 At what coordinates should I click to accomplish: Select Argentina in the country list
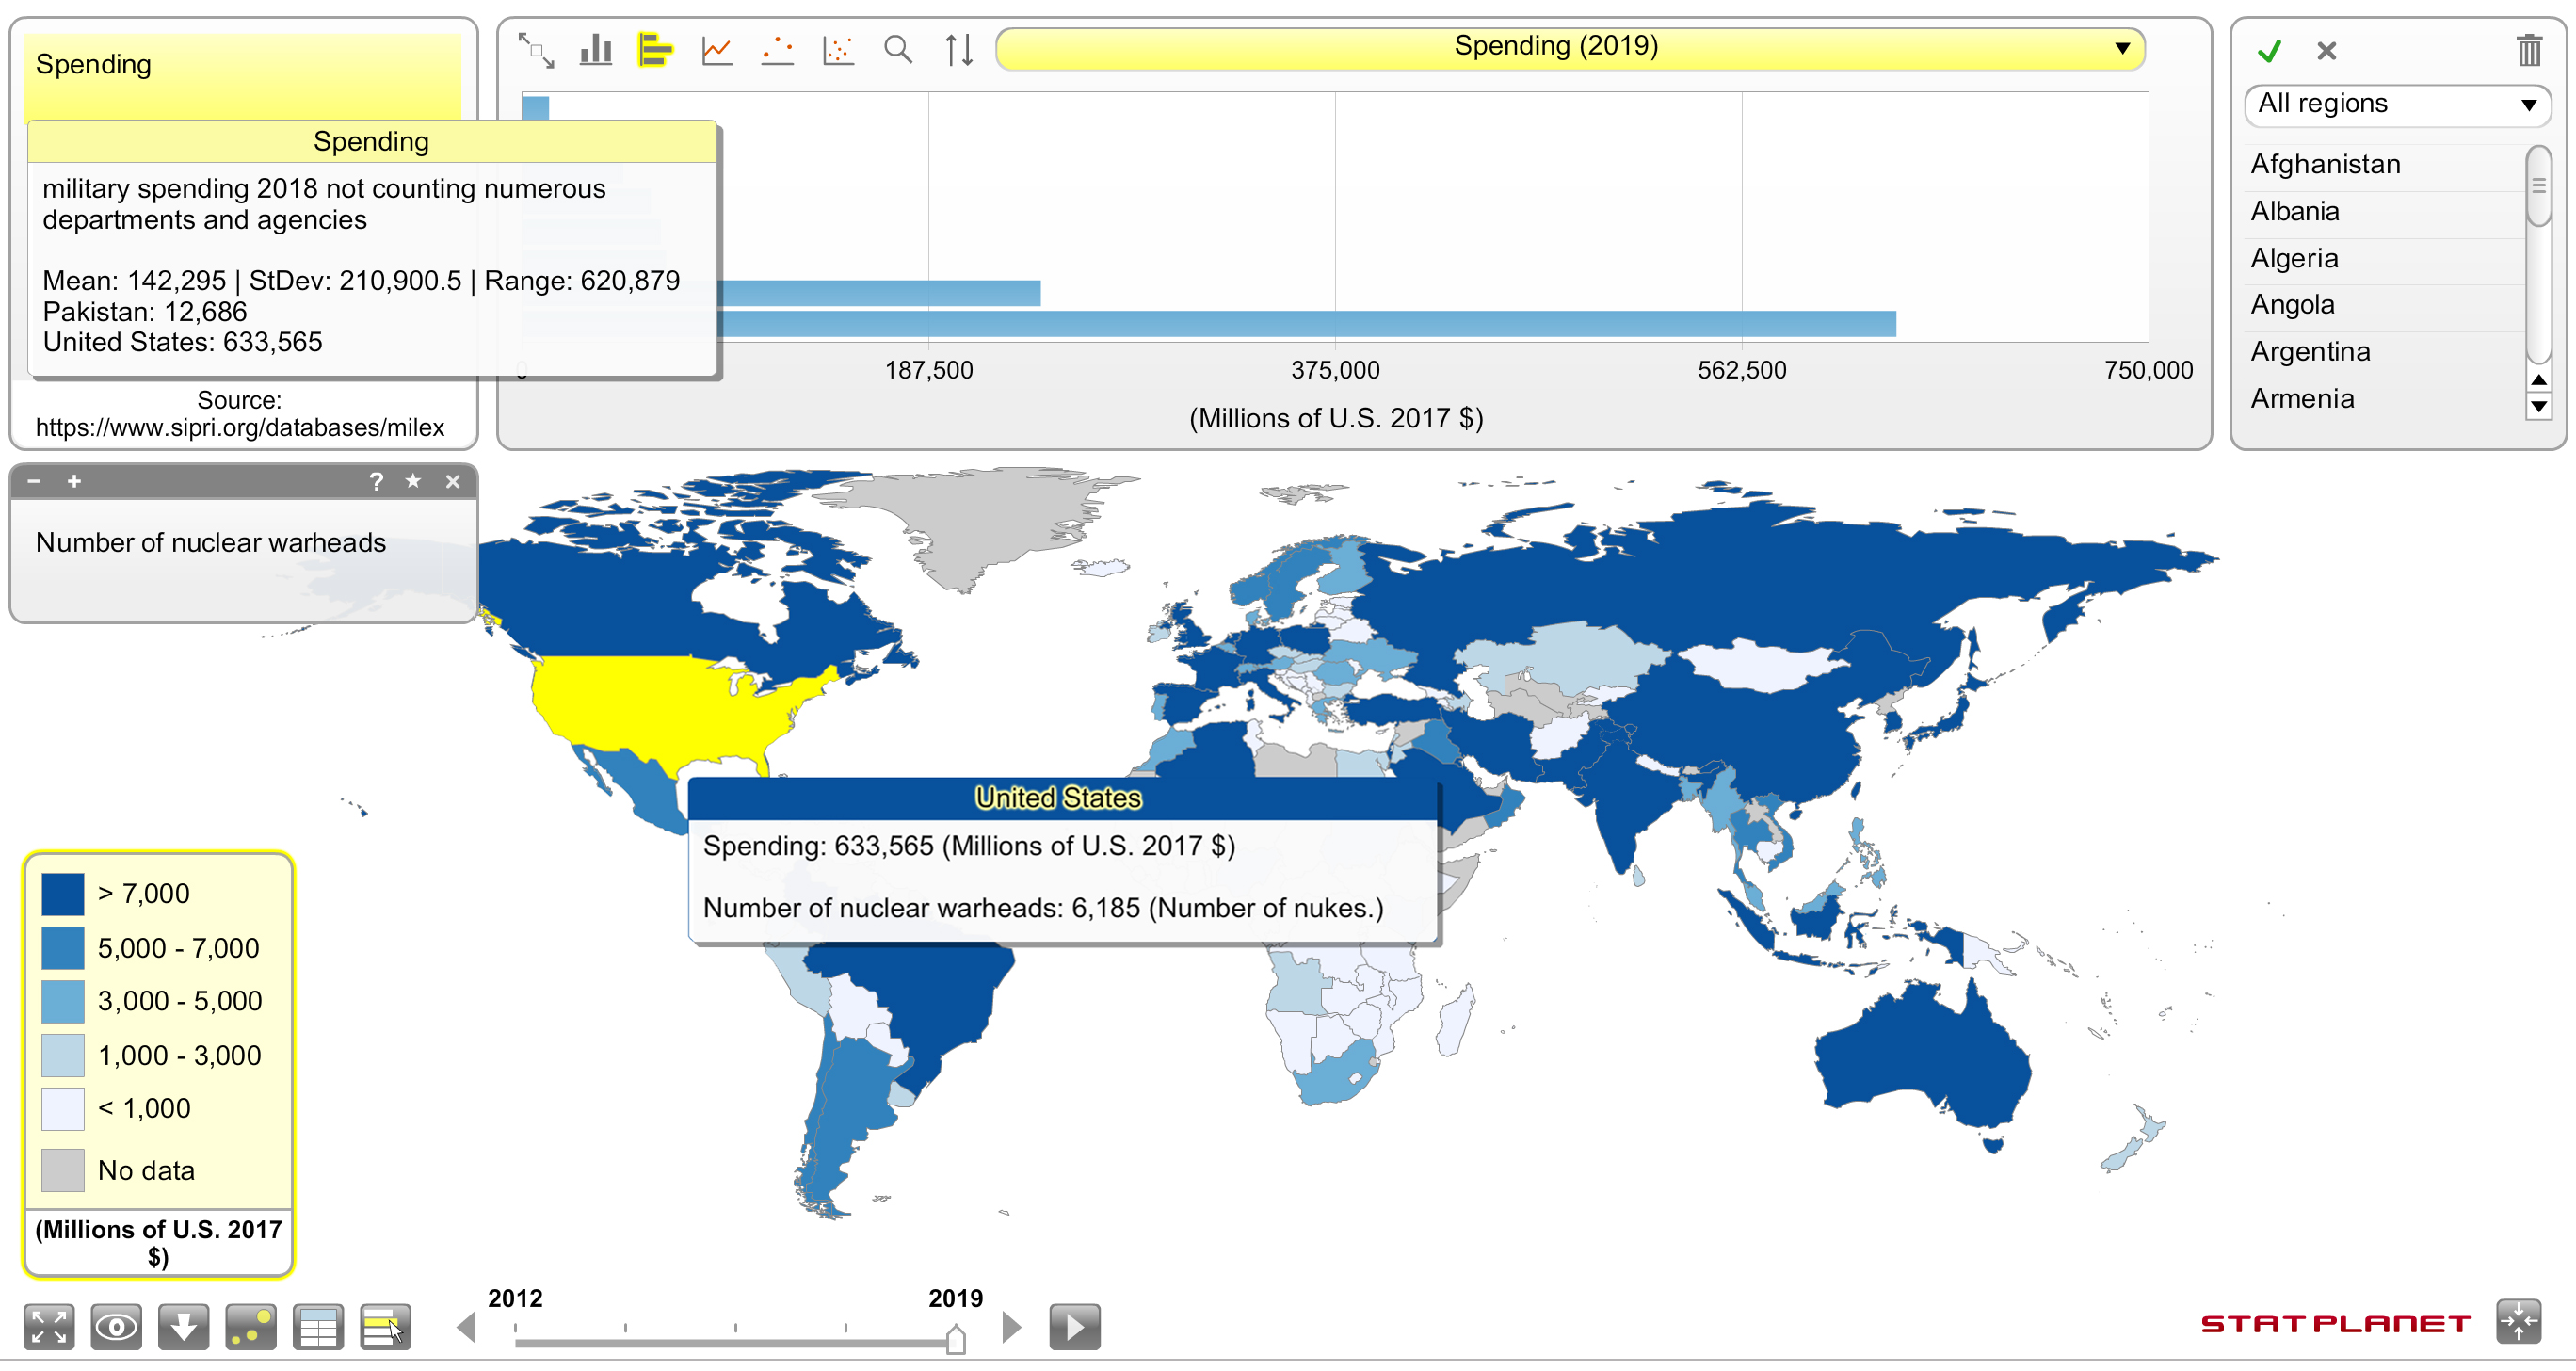[2310, 351]
